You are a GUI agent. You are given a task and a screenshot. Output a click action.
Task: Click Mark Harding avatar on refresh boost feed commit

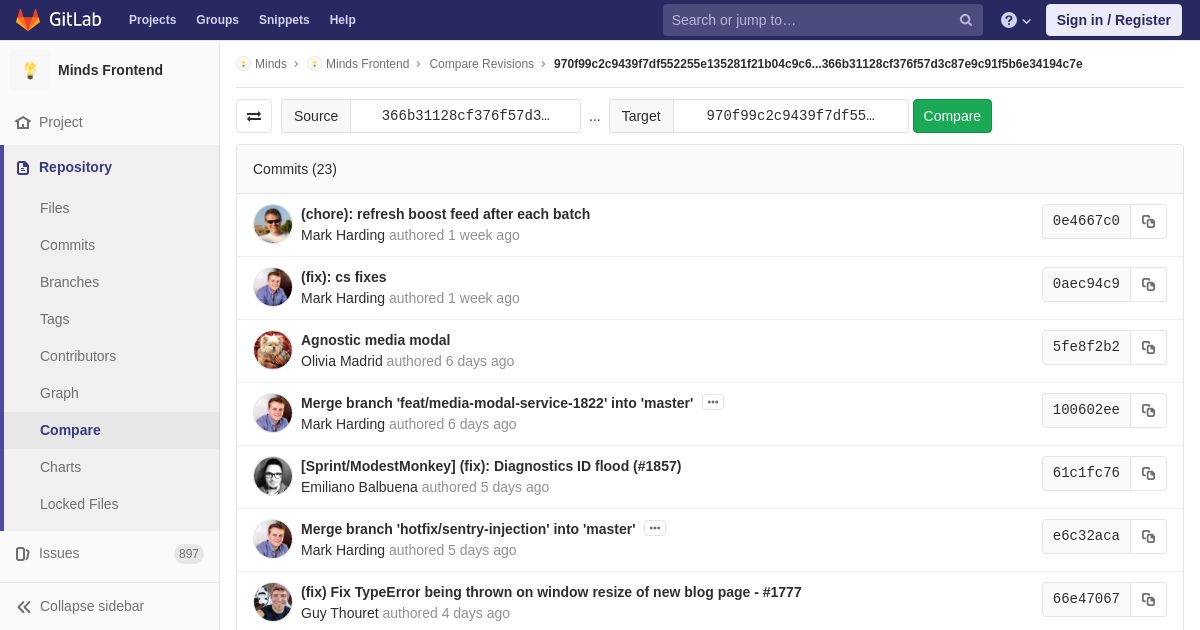click(x=273, y=224)
